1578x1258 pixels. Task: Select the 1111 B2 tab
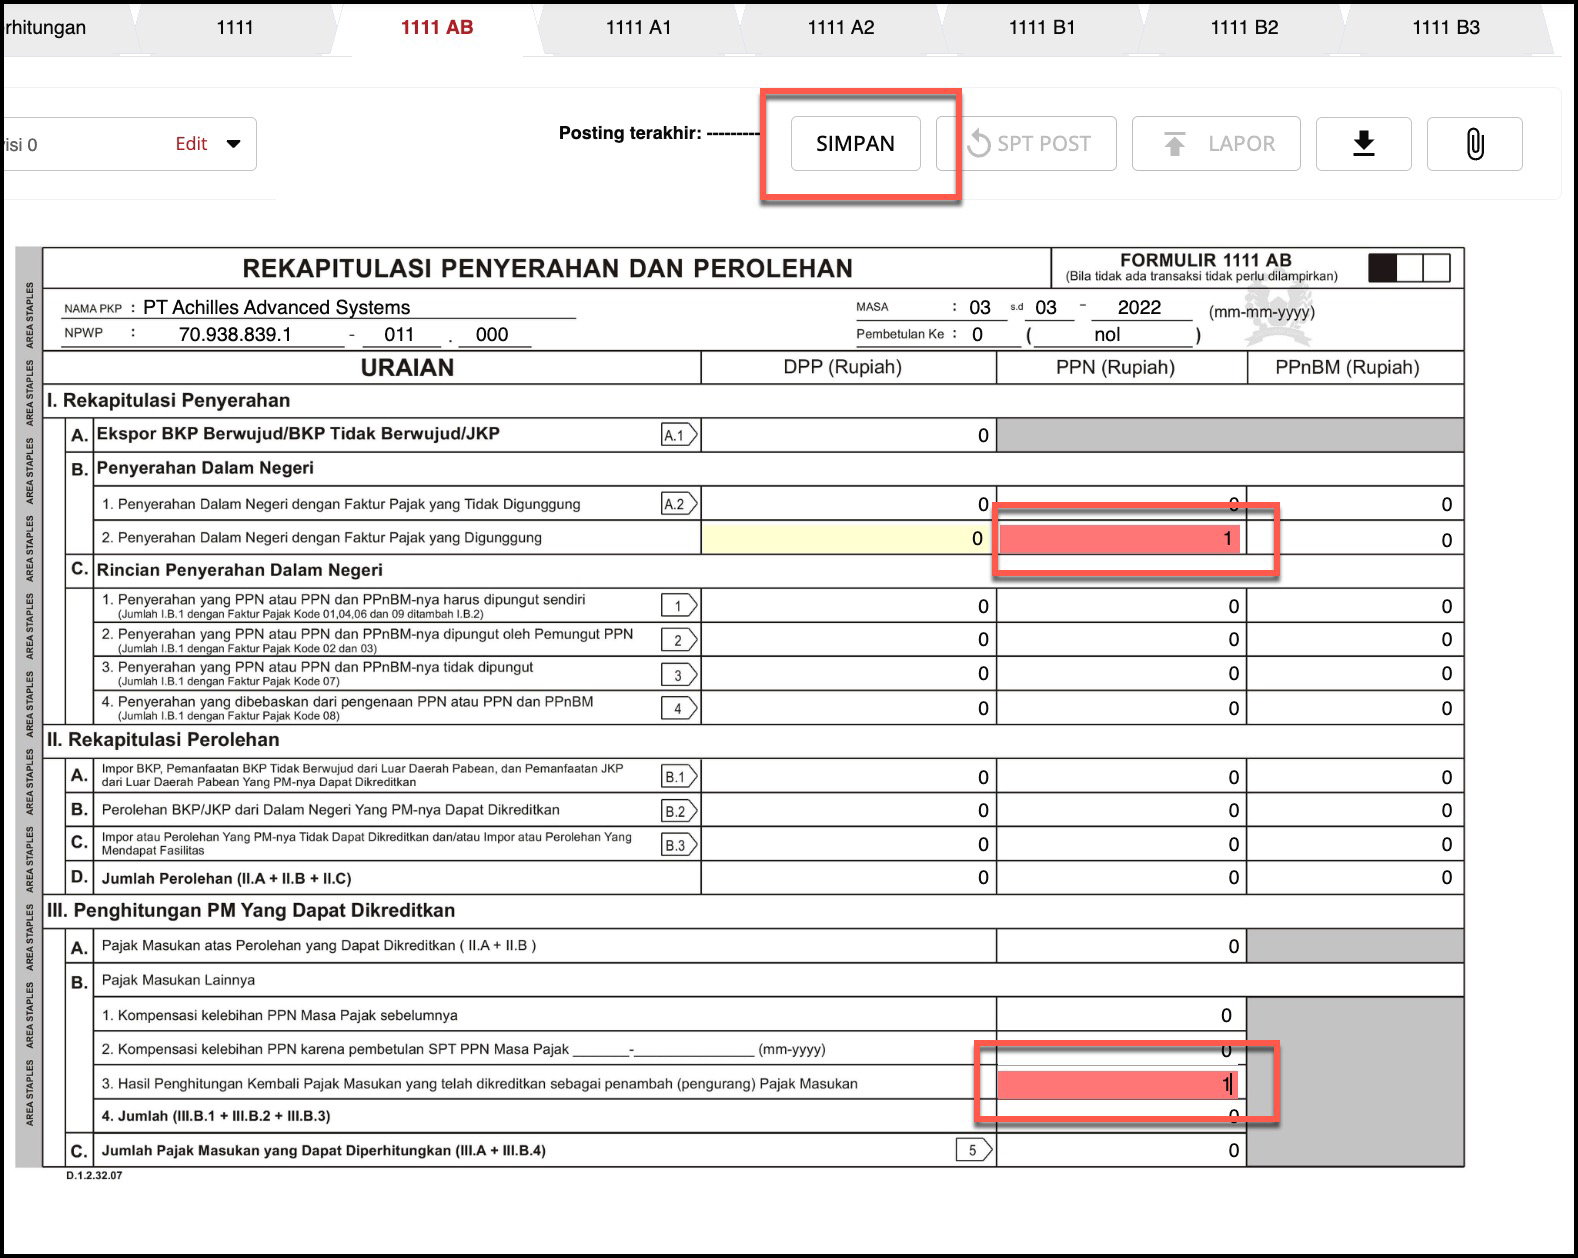1244,27
